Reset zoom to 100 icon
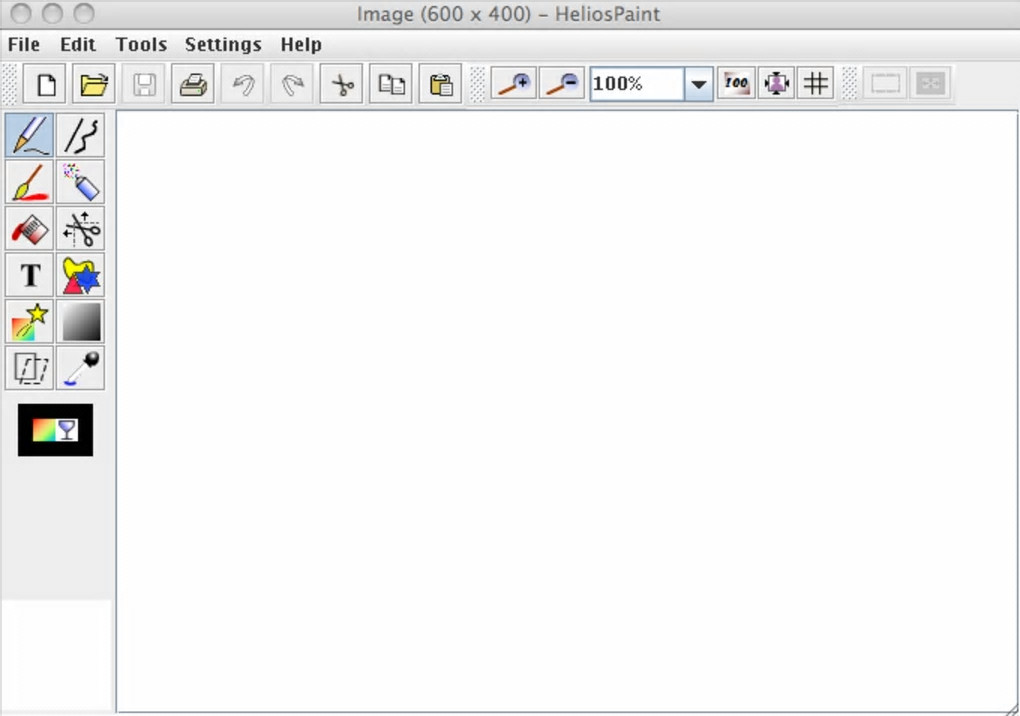This screenshot has width=1020, height=716. tap(736, 83)
